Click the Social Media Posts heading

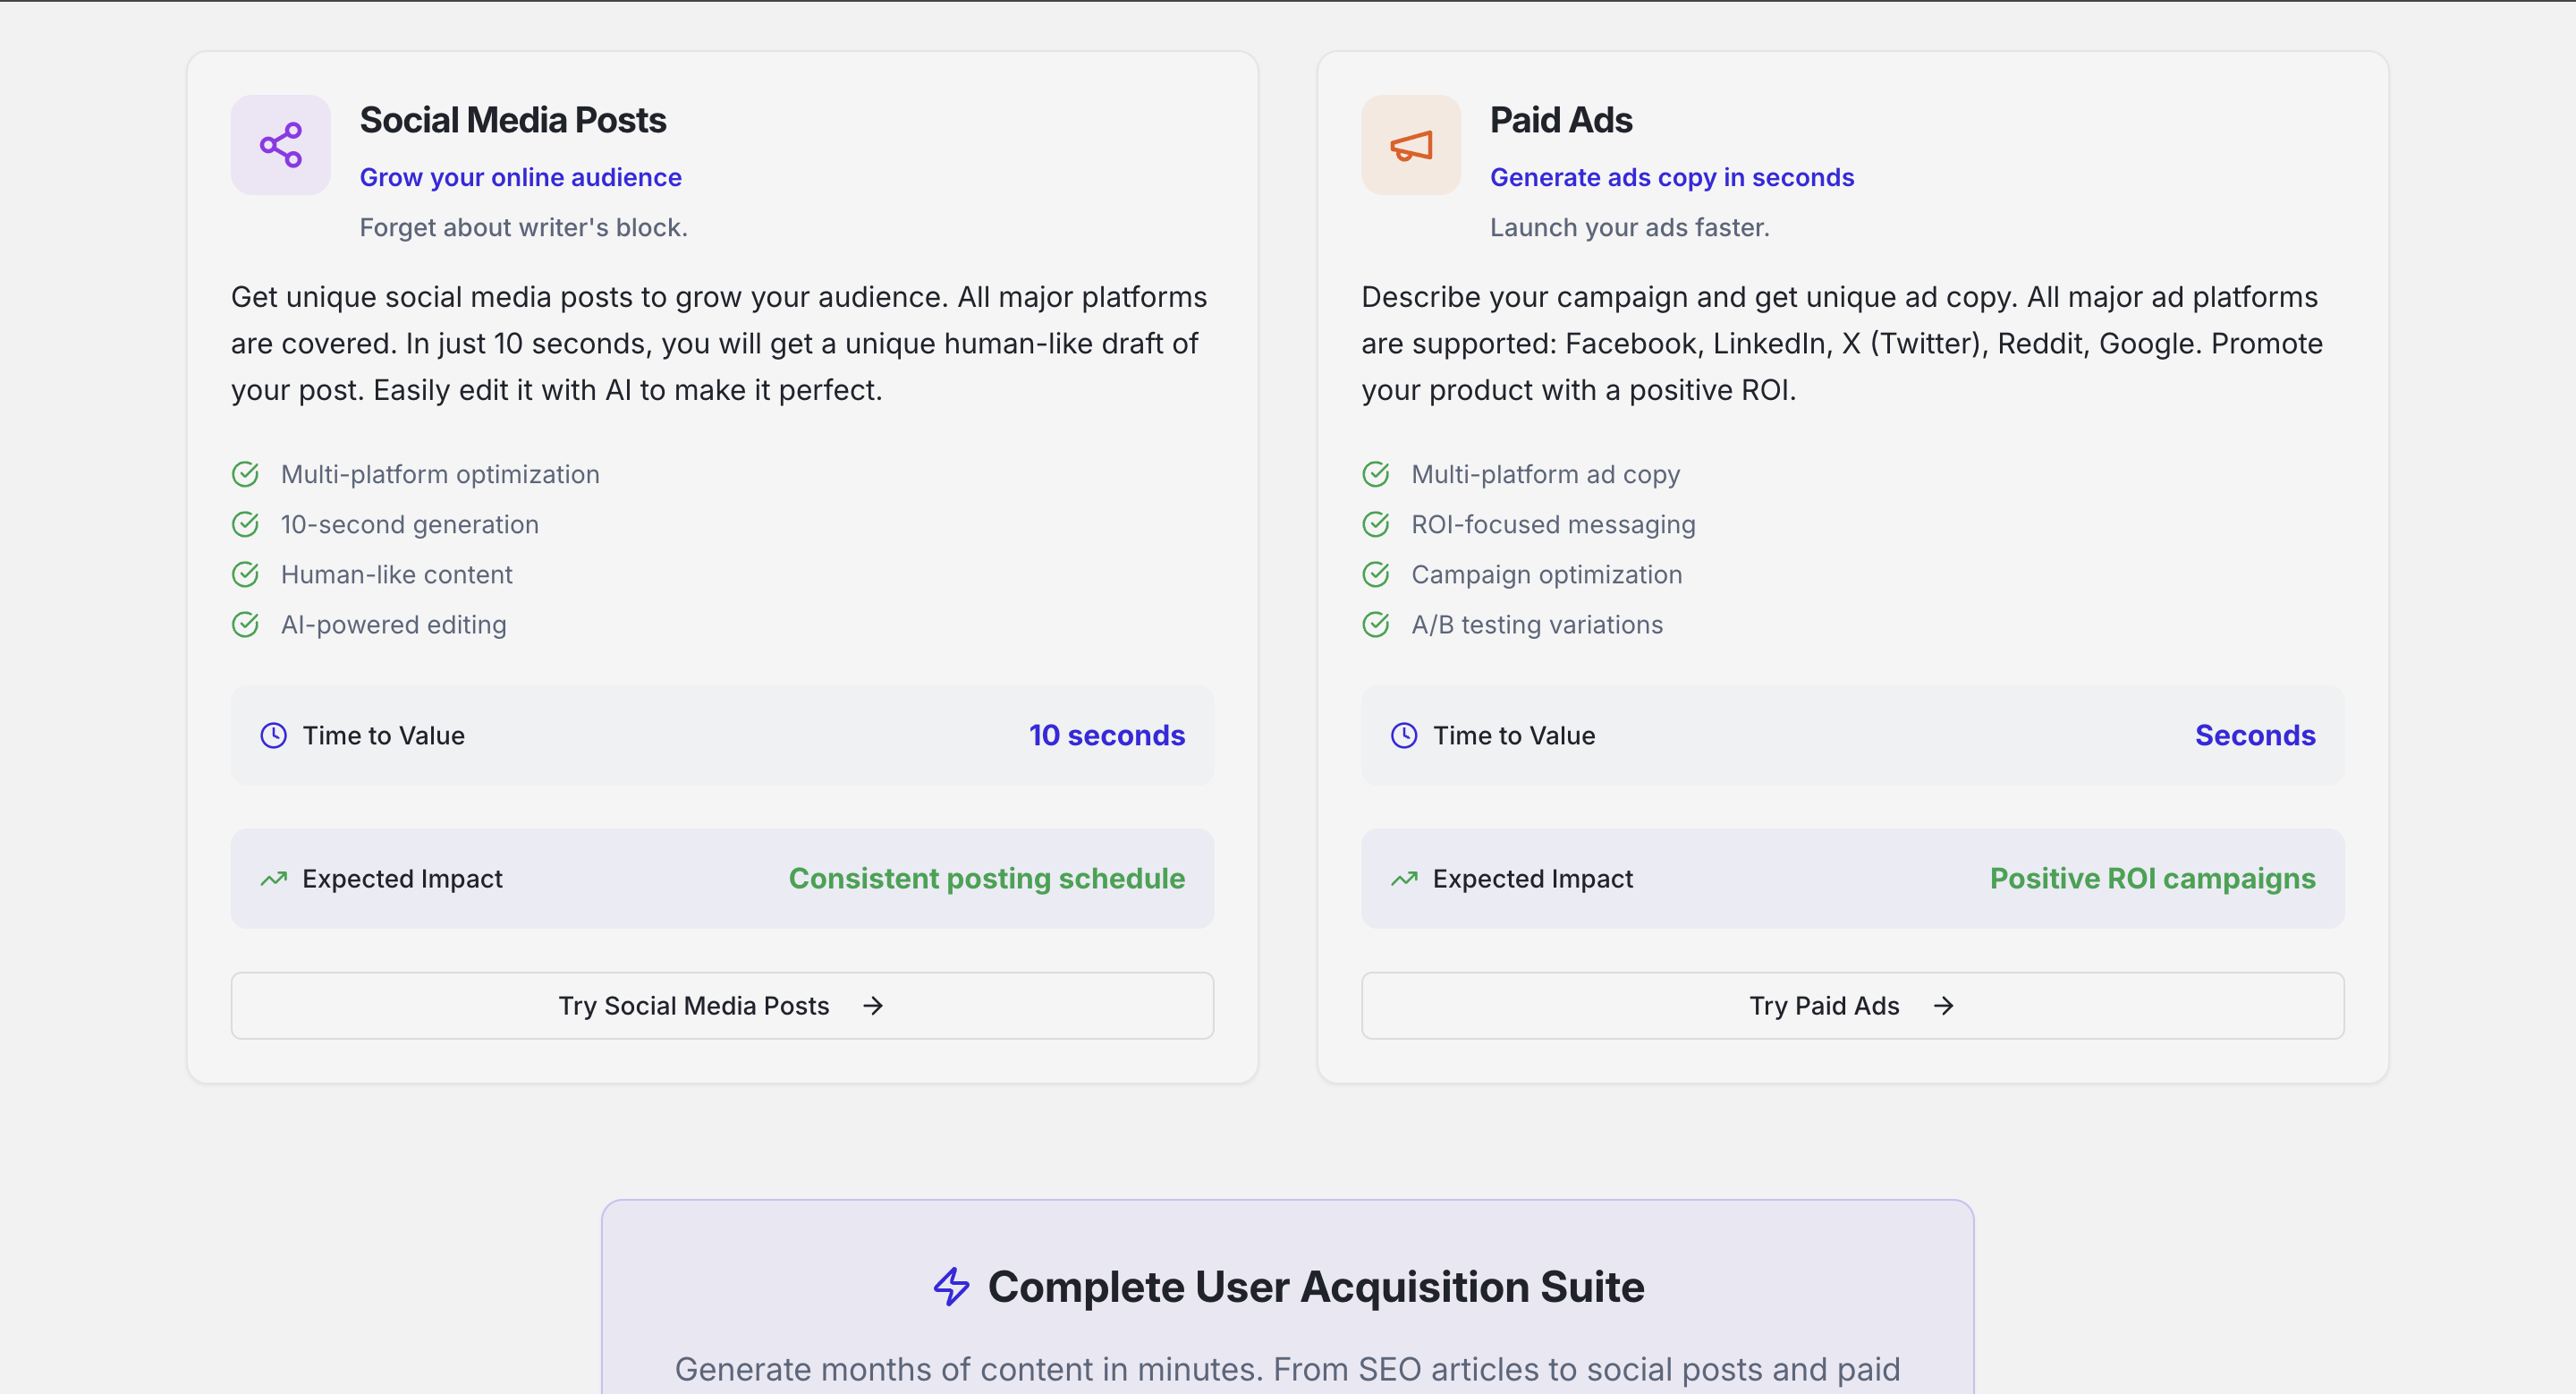pyautogui.click(x=512, y=120)
